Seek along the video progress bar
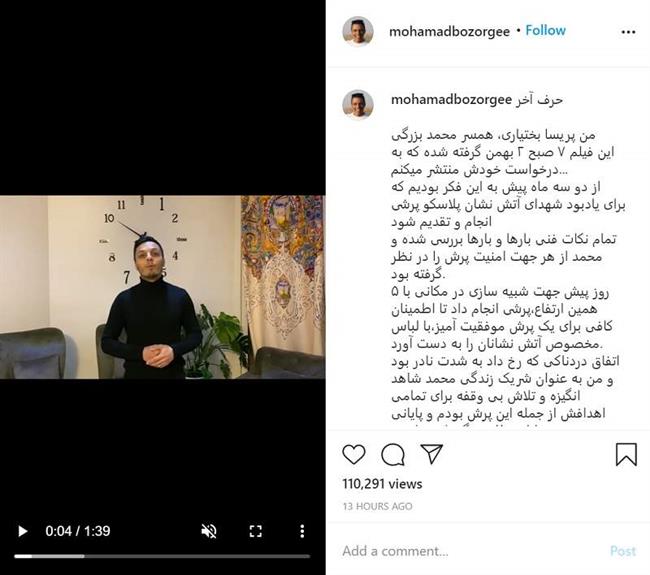Screen dimensions: 650x575 coord(162,556)
